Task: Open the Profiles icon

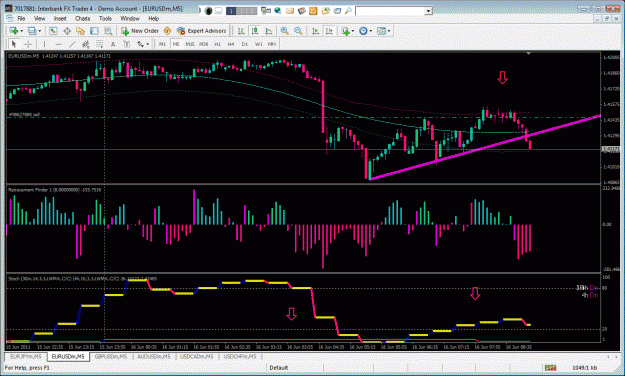Action: [32, 31]
